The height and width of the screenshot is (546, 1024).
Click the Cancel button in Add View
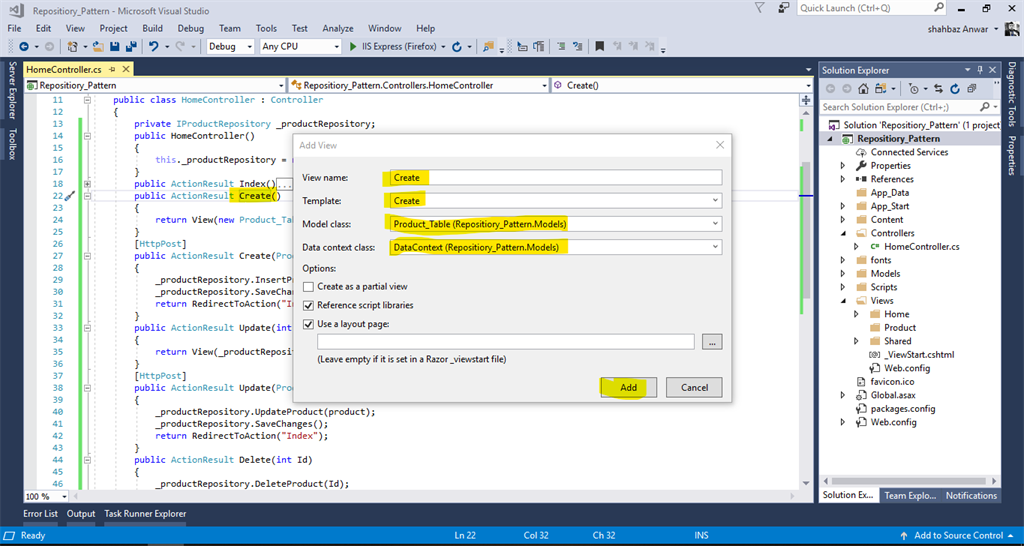(694, 387)
